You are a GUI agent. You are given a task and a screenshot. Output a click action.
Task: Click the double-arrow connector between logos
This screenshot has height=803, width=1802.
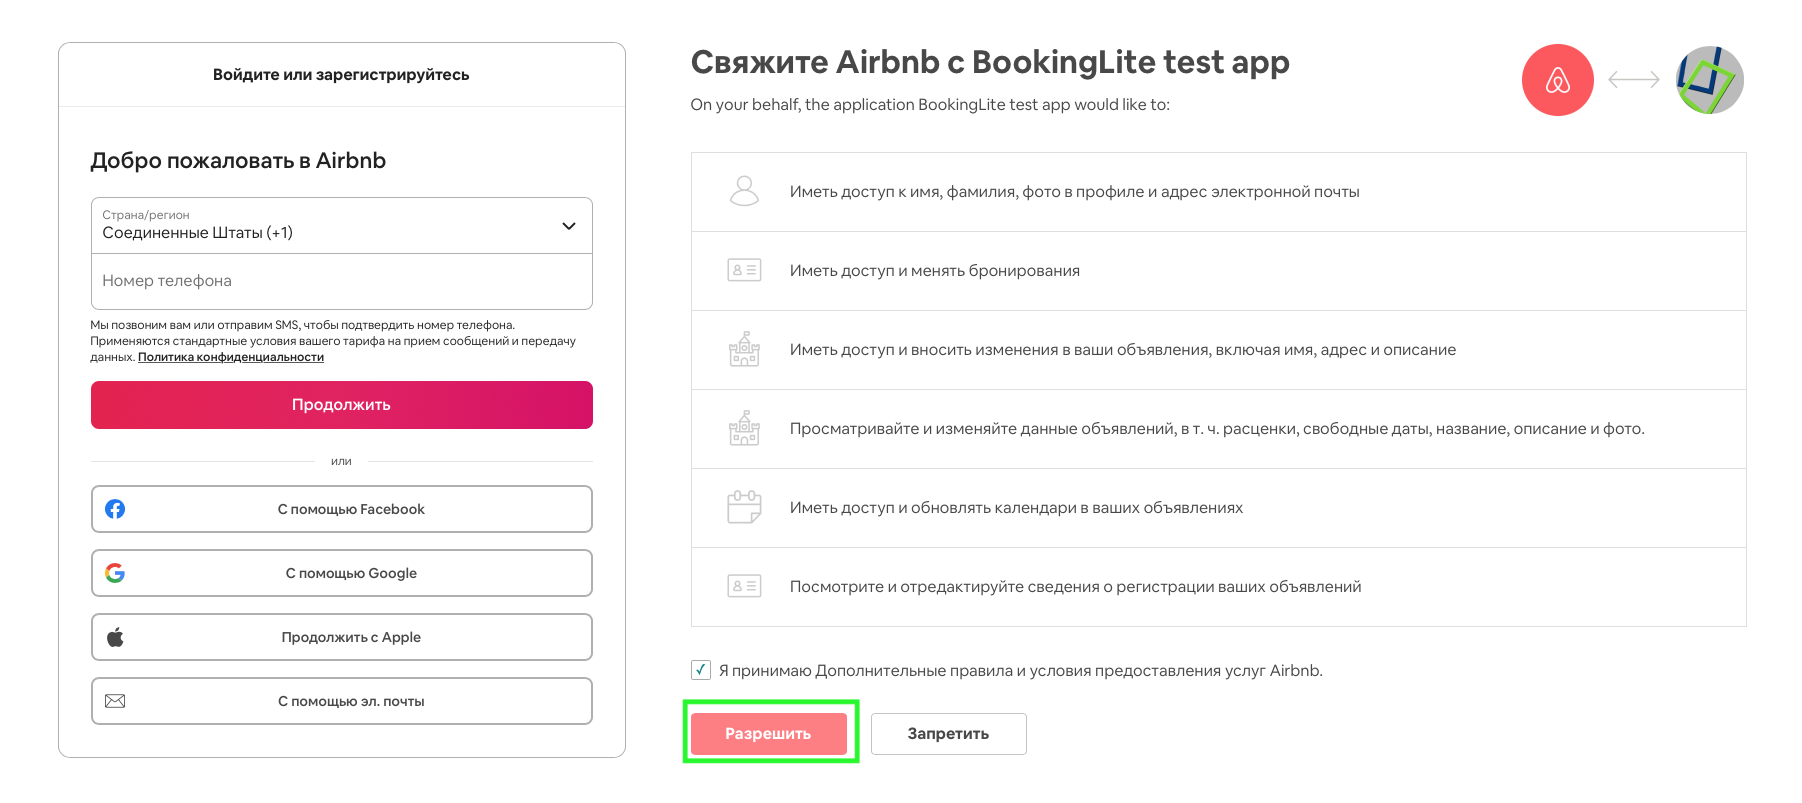(x=1634, y=80)
